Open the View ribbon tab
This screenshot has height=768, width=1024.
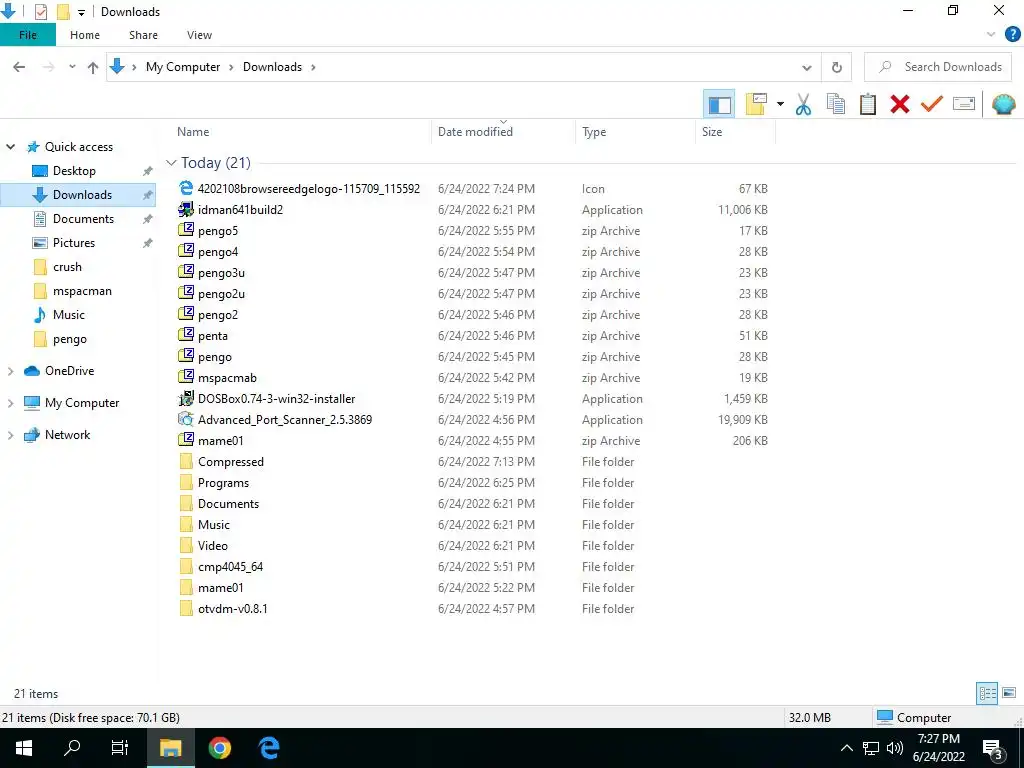tap(199, 35)
